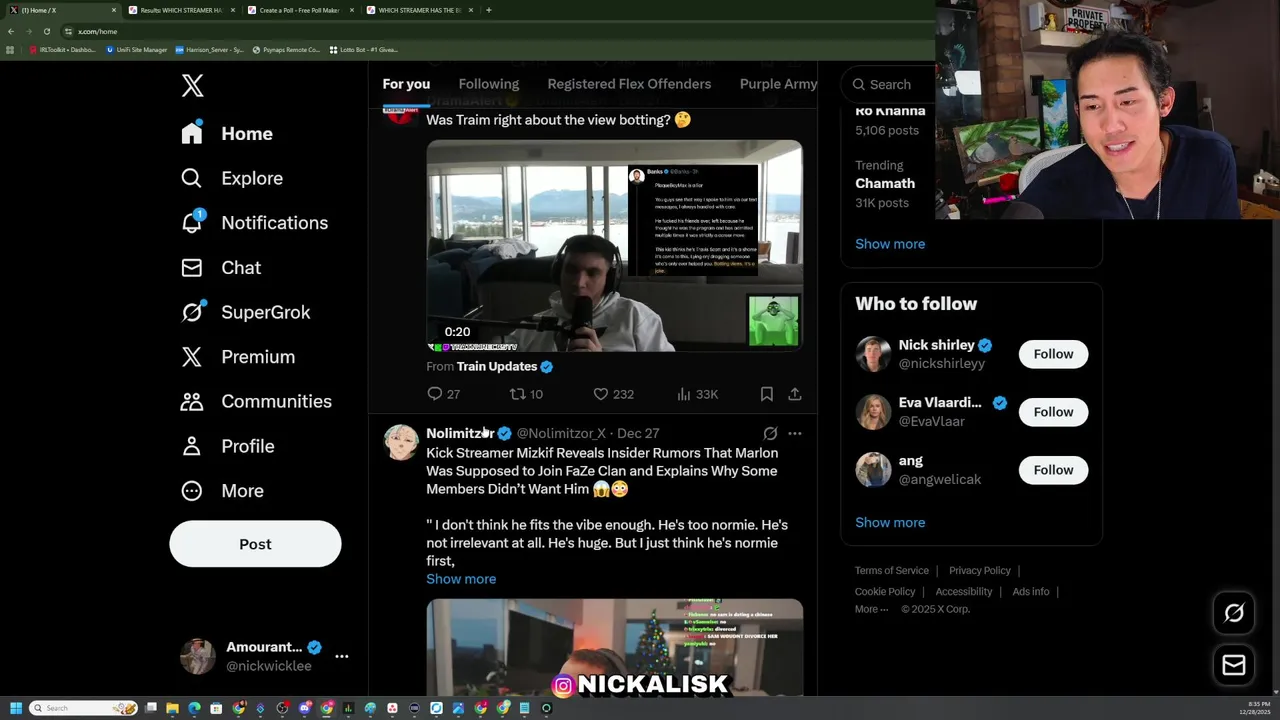Screen dimensions: 1280x720
Task: Open the More menu in sidebar
Action: (222, 490)
